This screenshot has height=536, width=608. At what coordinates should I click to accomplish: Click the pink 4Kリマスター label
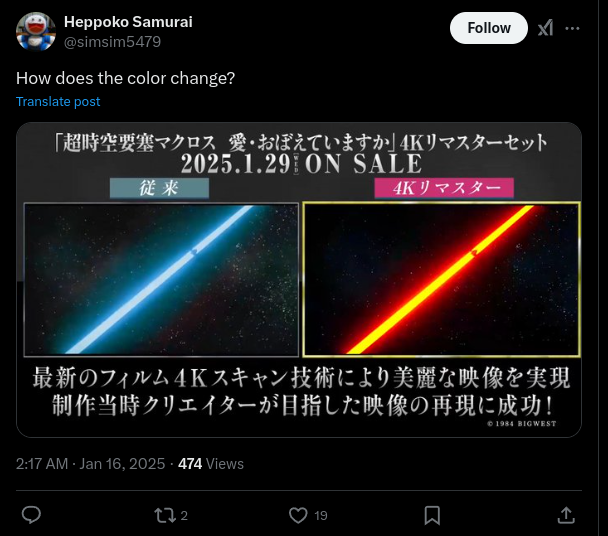pos(444,188)
